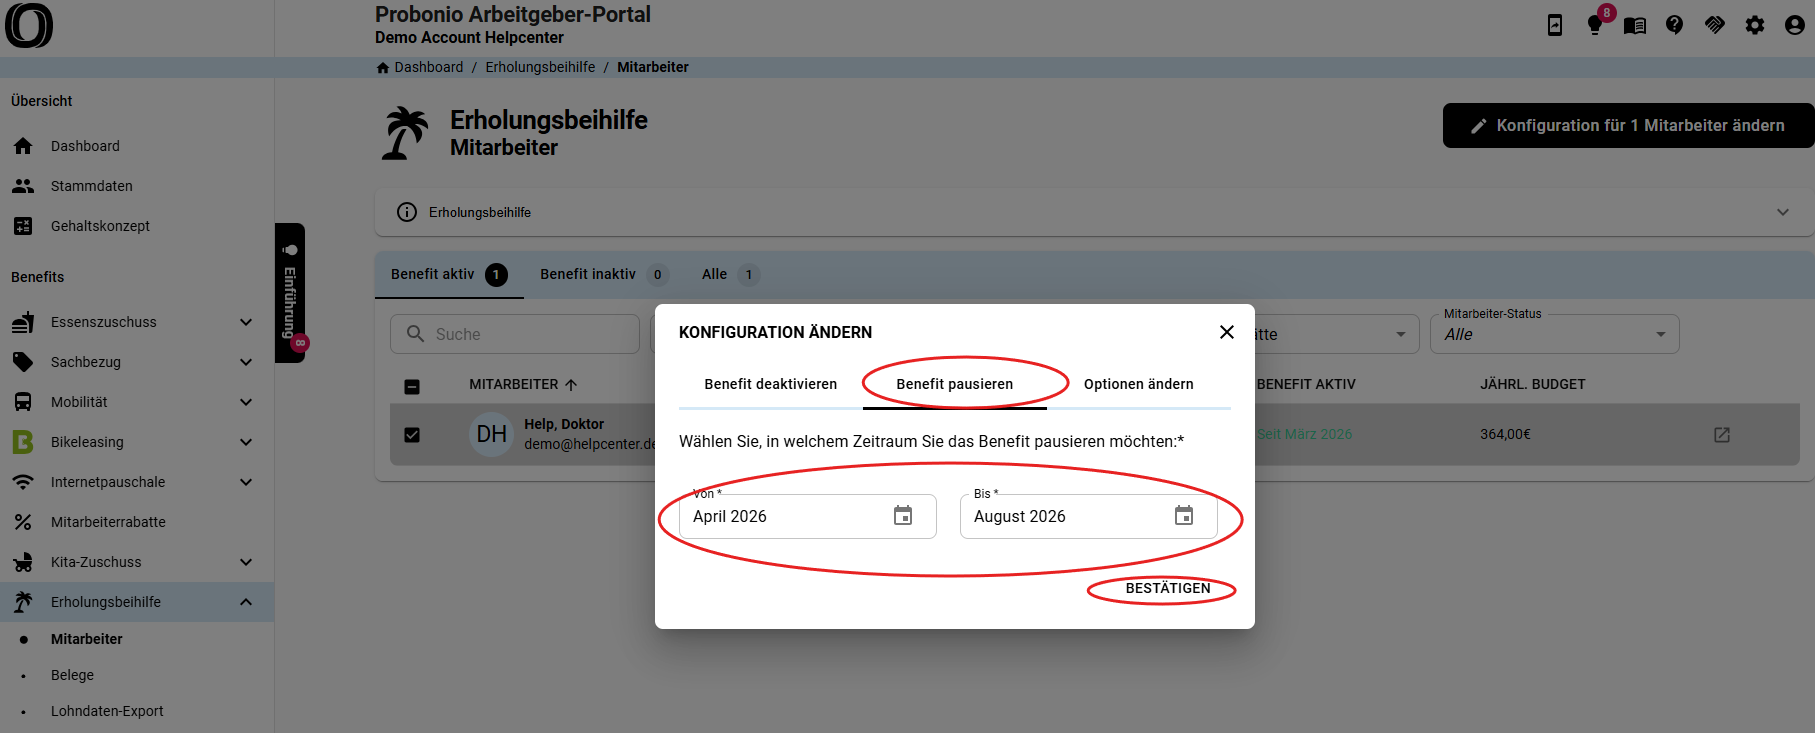This screenshot has height=733, width=1815.
Task: Open Mitarbeiter under Erholungsbeihilfe sidebar
Action: pos(87,639)
